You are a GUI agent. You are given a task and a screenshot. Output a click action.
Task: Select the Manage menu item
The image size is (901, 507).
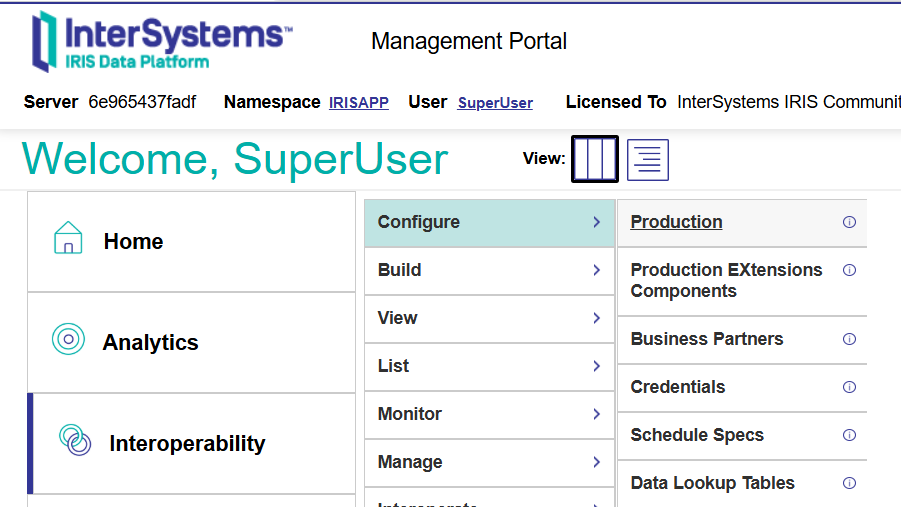pyautogui.click(x=490, y=463)
